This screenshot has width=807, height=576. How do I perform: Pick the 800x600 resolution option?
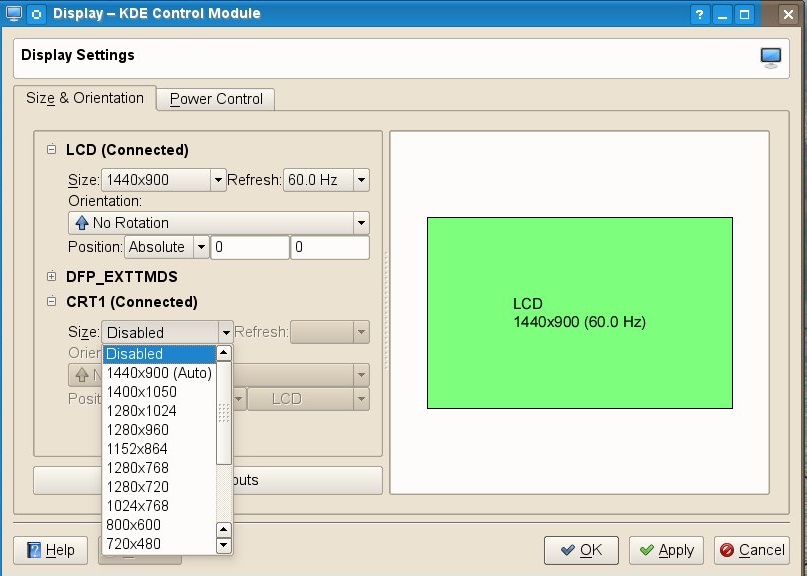[x=134, y=525]
